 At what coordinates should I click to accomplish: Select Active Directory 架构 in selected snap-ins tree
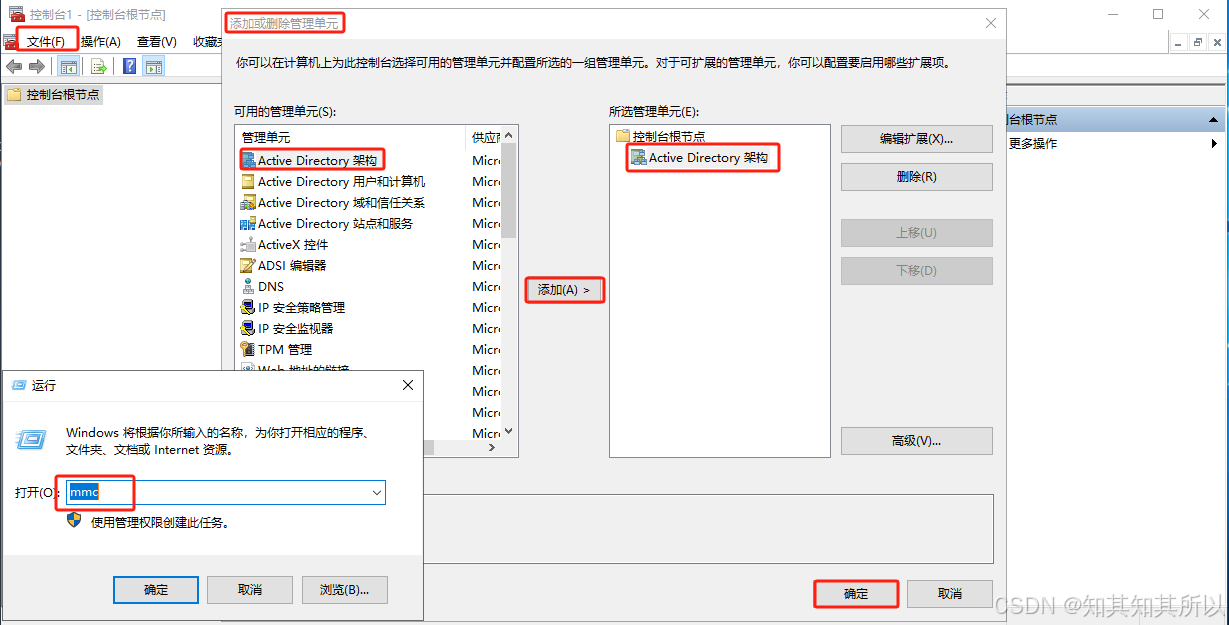(x=708, y=158)
